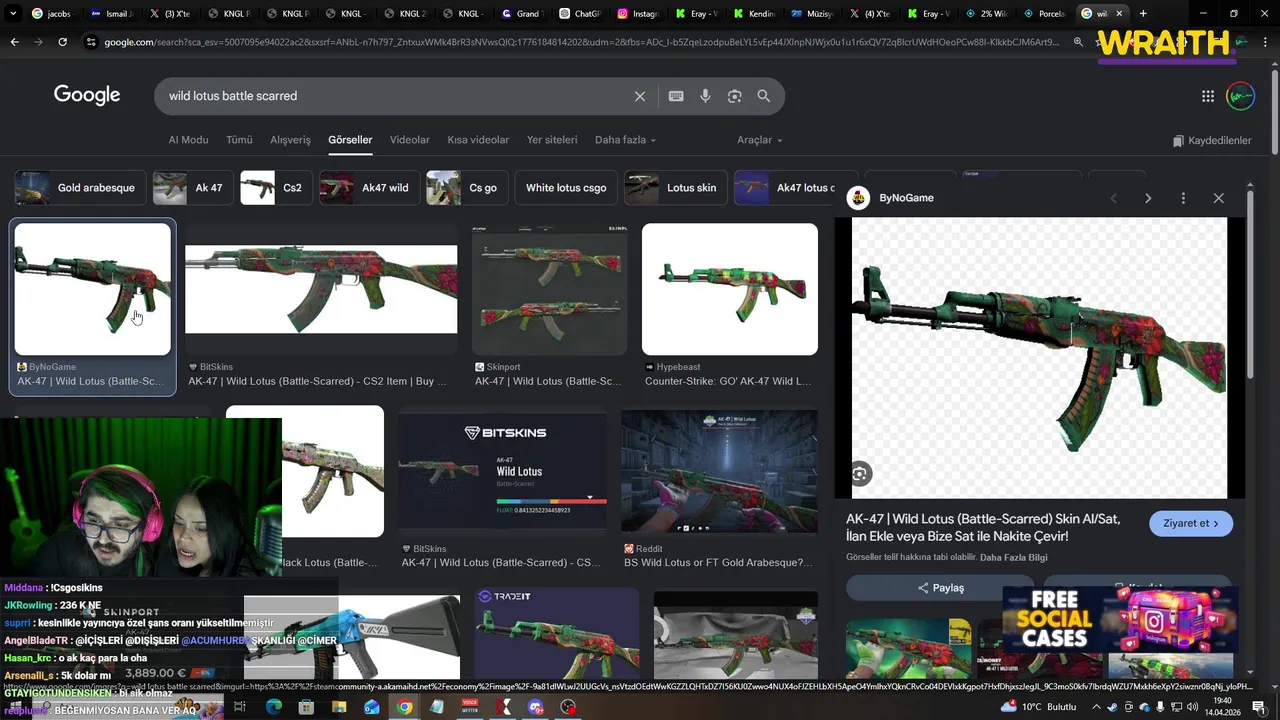Image resolution: width=1280 pixels, height=720 pixels.
Task: Close the ByNoGame image preview panel
Action: pos(1218,198)
